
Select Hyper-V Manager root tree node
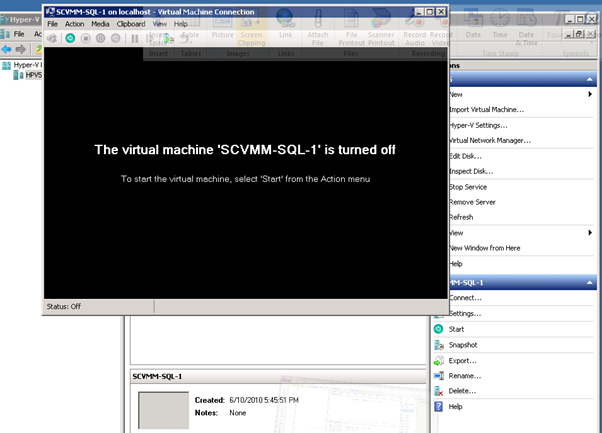(27, 65)
